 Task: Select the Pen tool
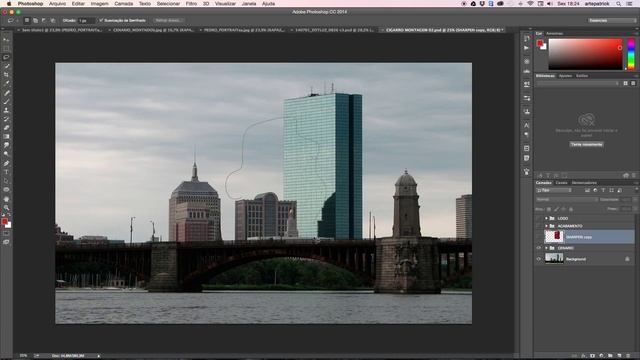tap(6, 163)
